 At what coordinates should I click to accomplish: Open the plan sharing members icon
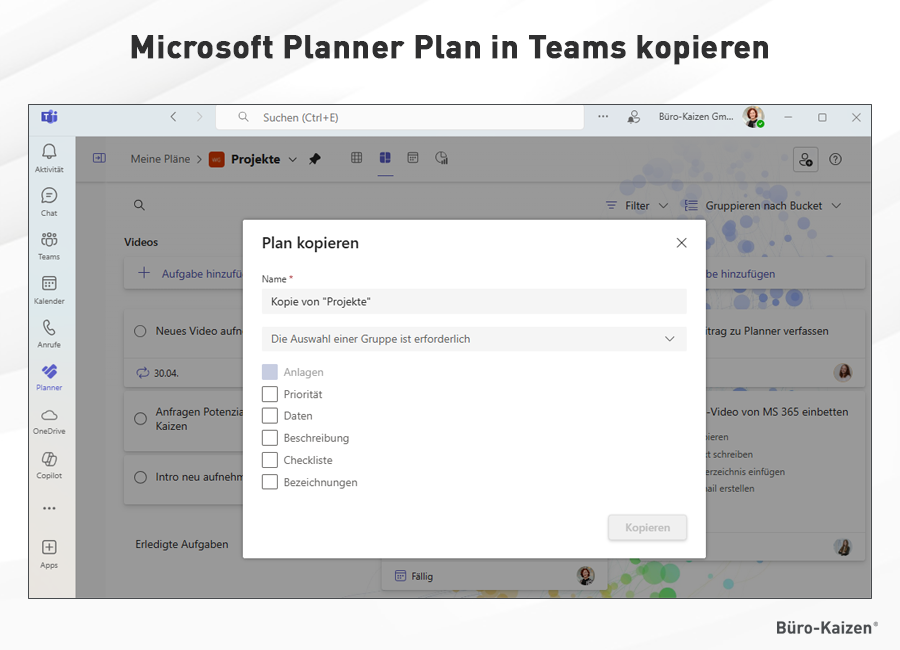click(805, 159)
